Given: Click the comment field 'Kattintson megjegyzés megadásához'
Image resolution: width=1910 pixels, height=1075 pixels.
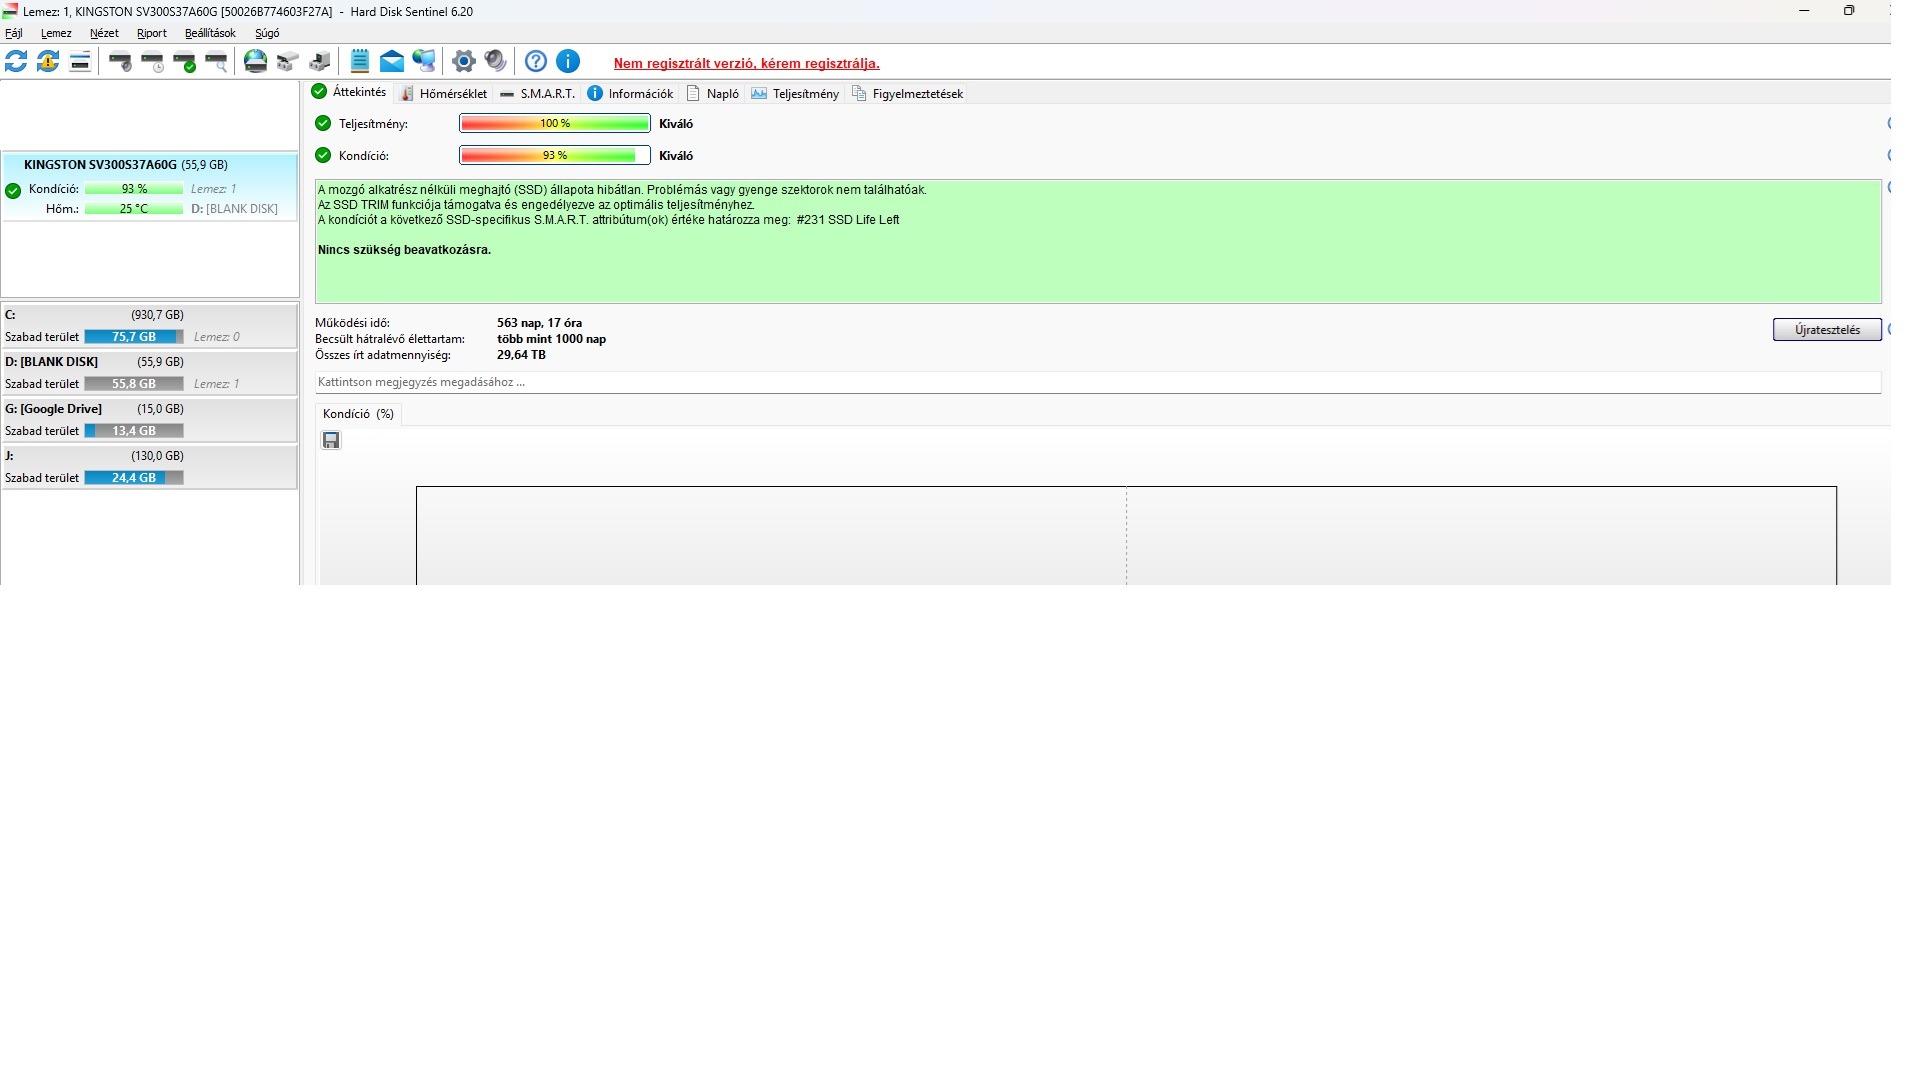Looking at the screenshot, I should click(1098, 382).
